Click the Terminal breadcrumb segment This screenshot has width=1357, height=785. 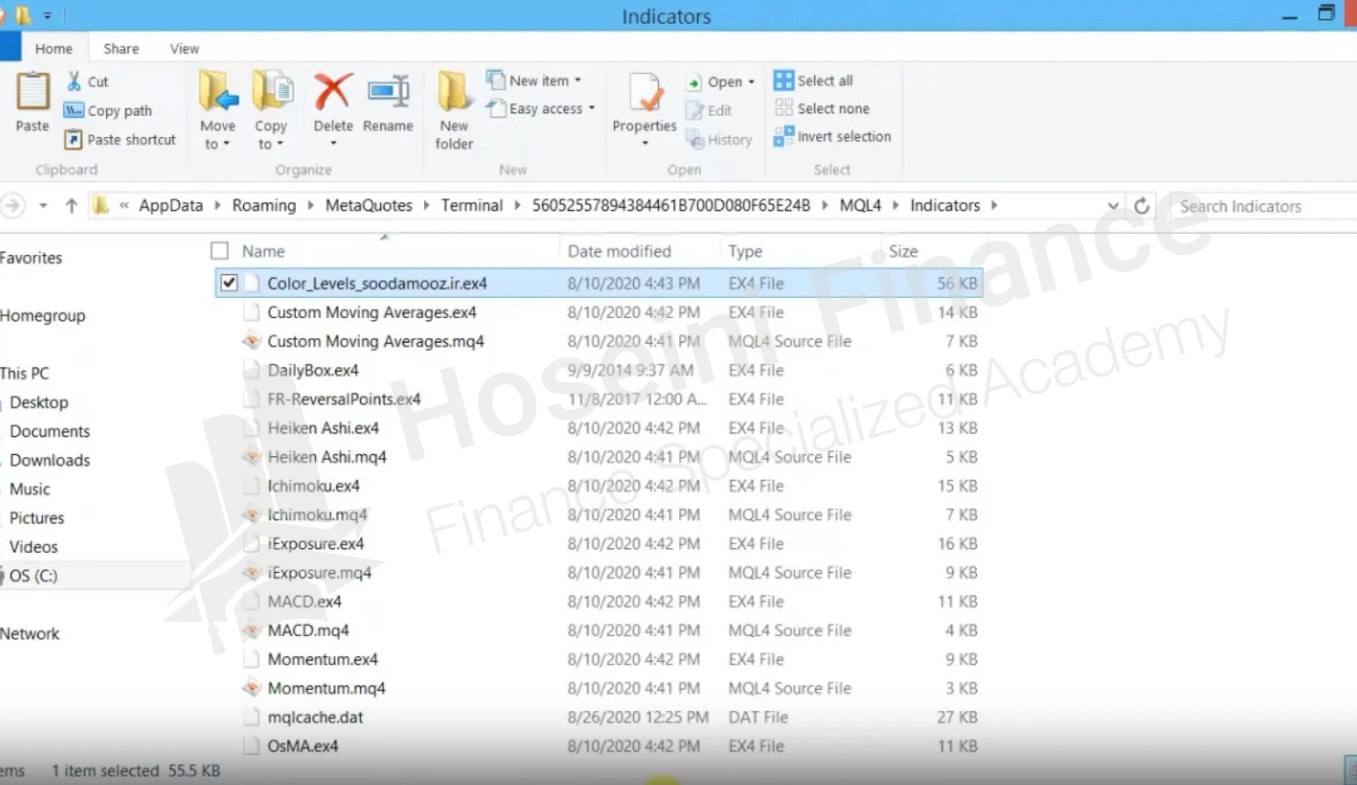[472, 205]
